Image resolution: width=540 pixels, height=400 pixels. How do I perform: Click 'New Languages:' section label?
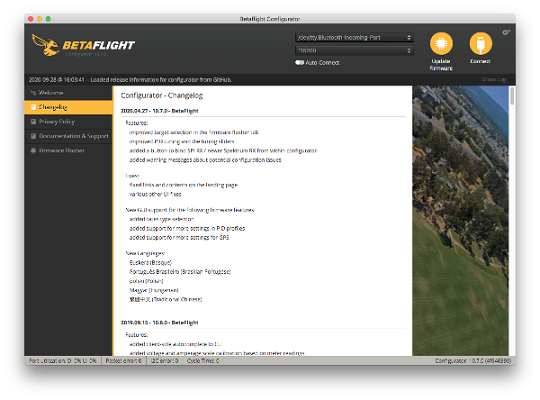tap(145, 253)
